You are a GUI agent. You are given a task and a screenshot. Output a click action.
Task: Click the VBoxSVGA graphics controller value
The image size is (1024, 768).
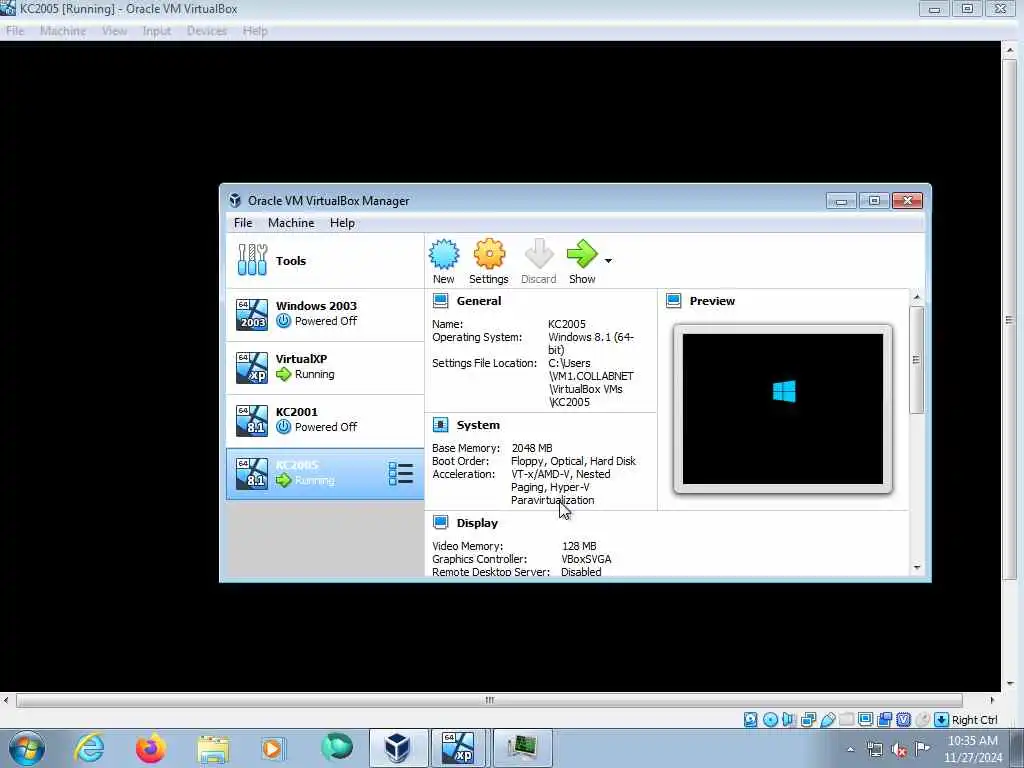coord(586,559)
